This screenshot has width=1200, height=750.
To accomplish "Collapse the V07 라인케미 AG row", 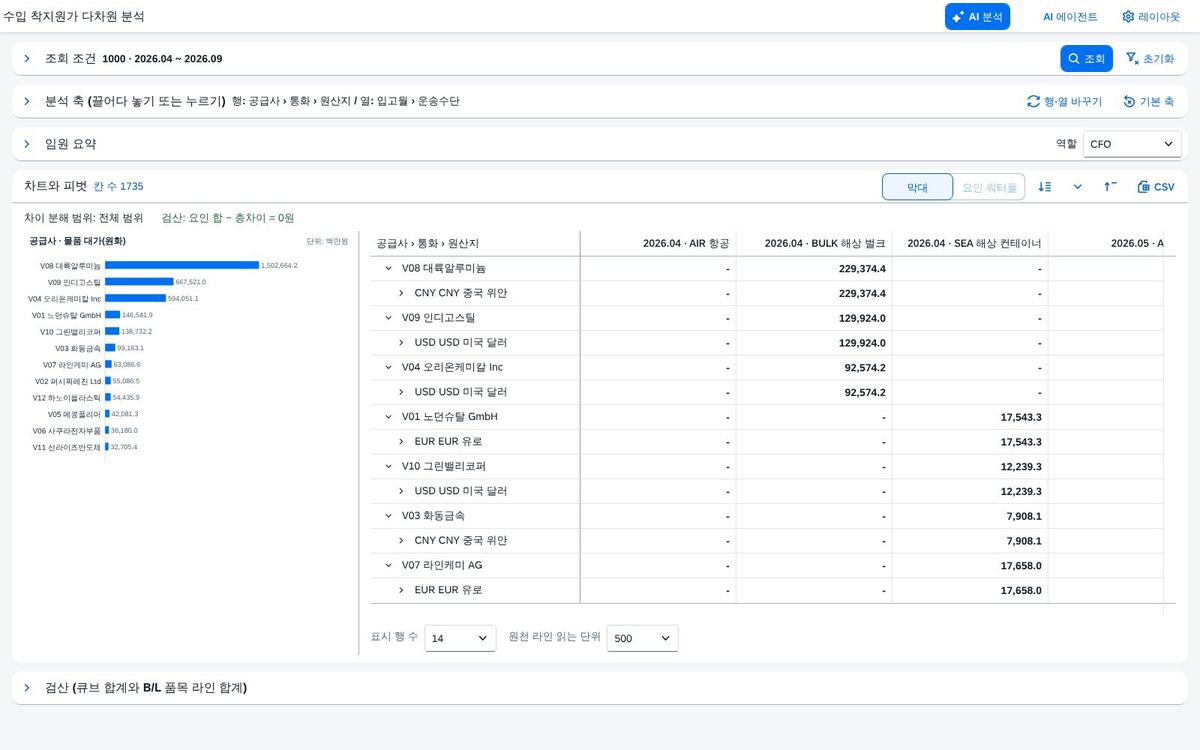I will (x=389, y=565).
